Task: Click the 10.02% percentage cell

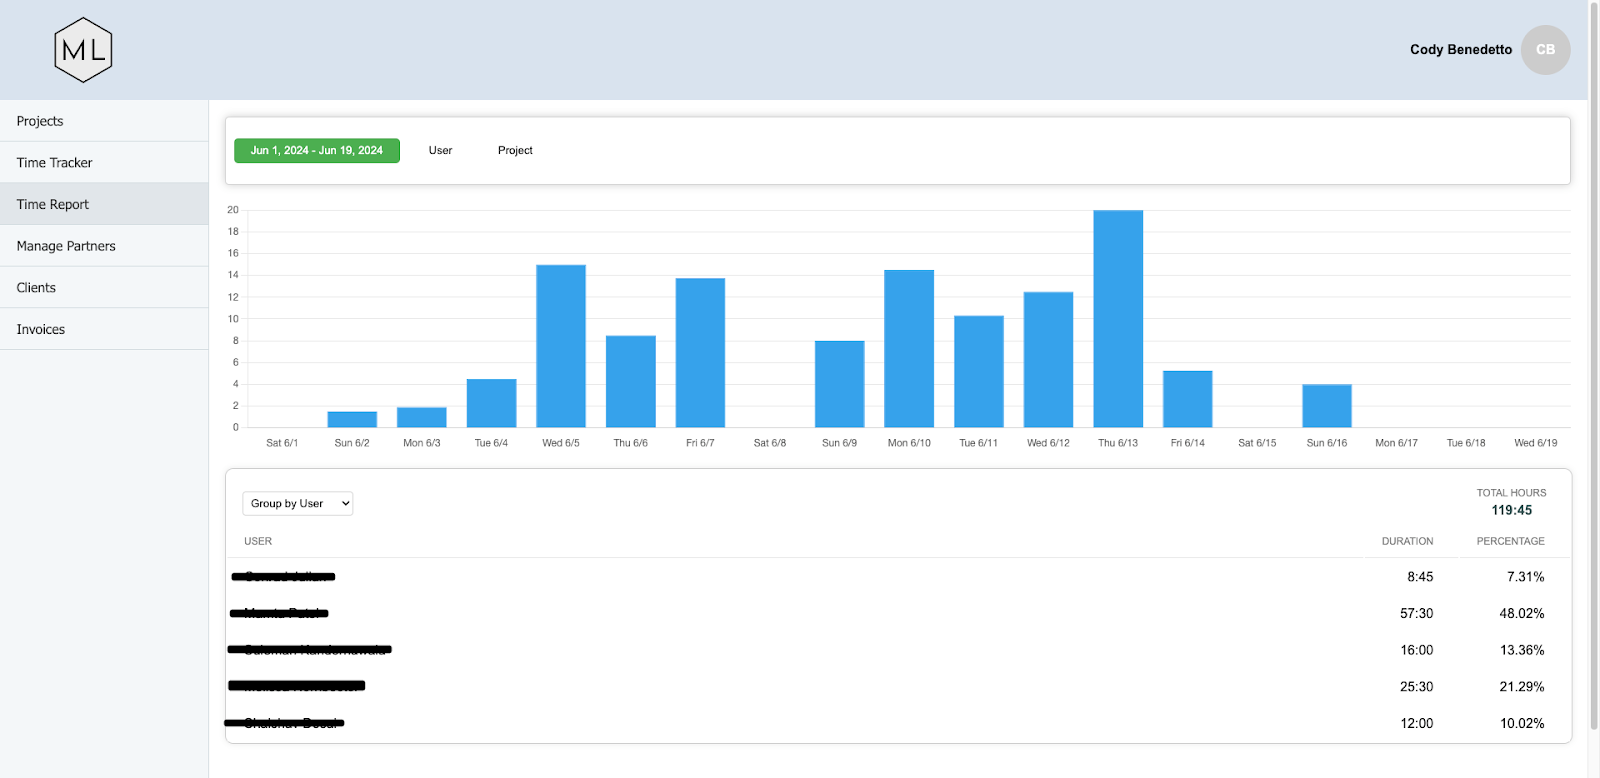Action: (1522, 723)
